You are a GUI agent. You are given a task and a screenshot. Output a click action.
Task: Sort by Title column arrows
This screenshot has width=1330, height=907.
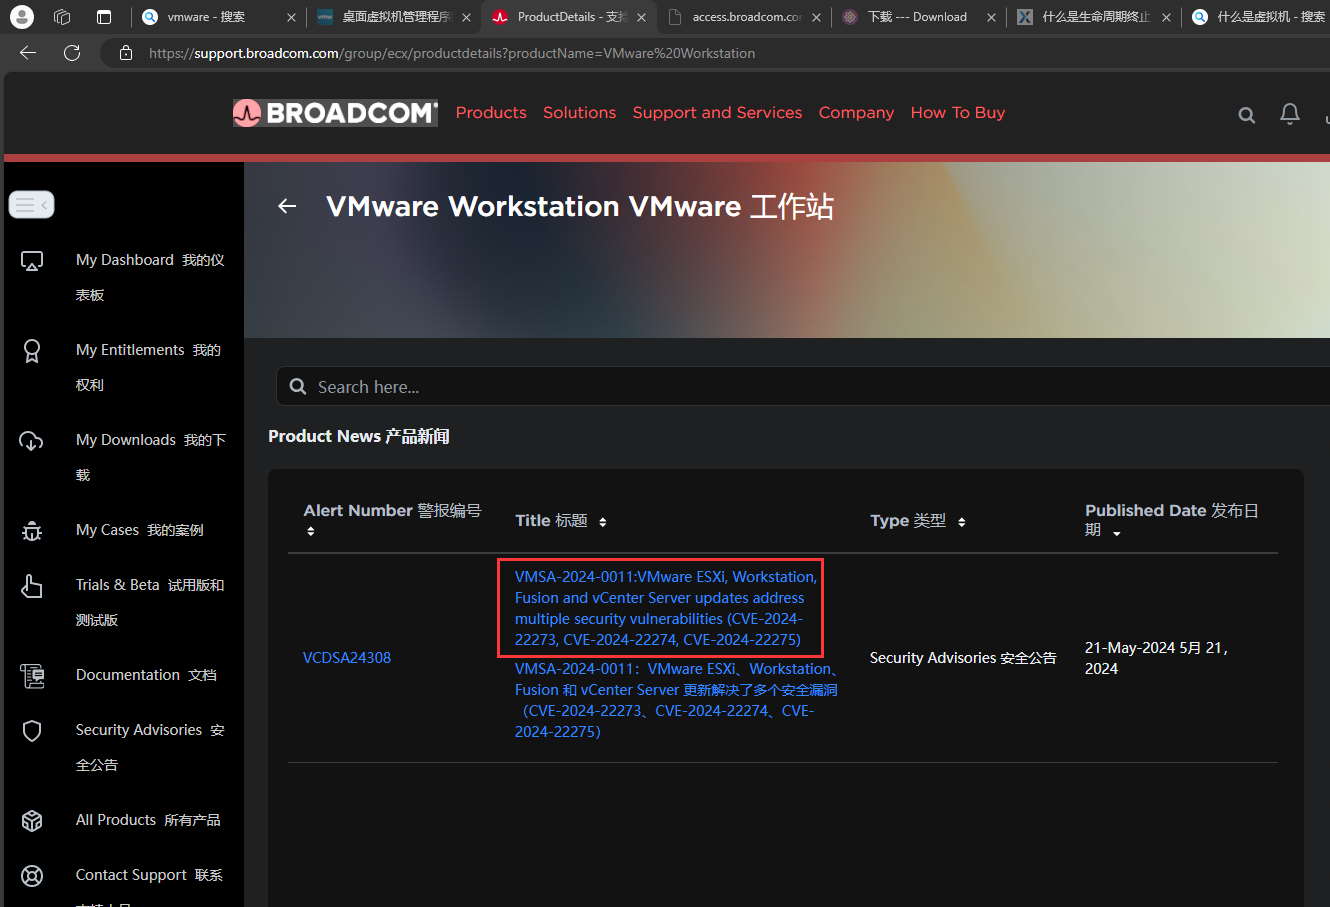tap(603, 522)
